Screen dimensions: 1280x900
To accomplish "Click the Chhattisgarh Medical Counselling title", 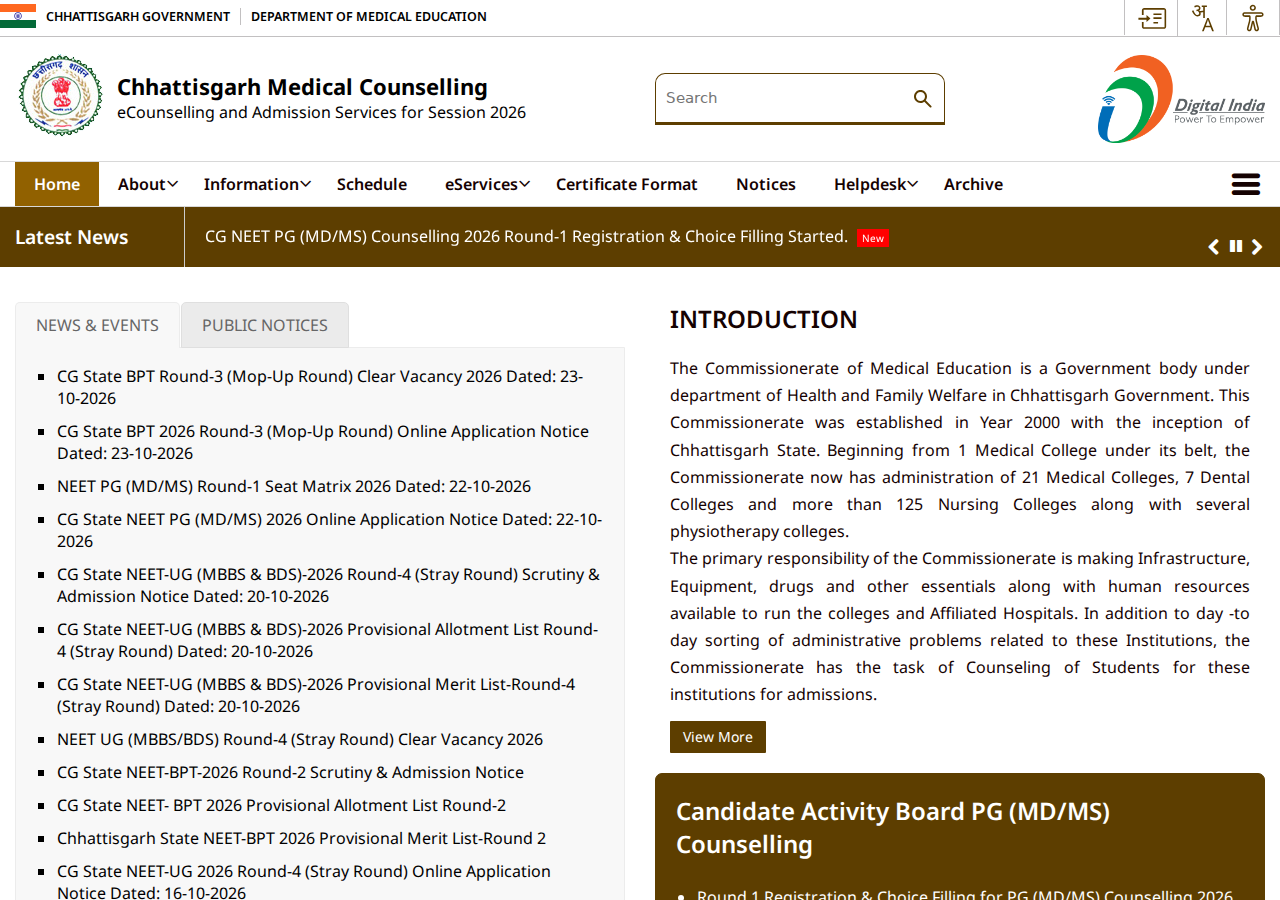I will coord(302,87).
